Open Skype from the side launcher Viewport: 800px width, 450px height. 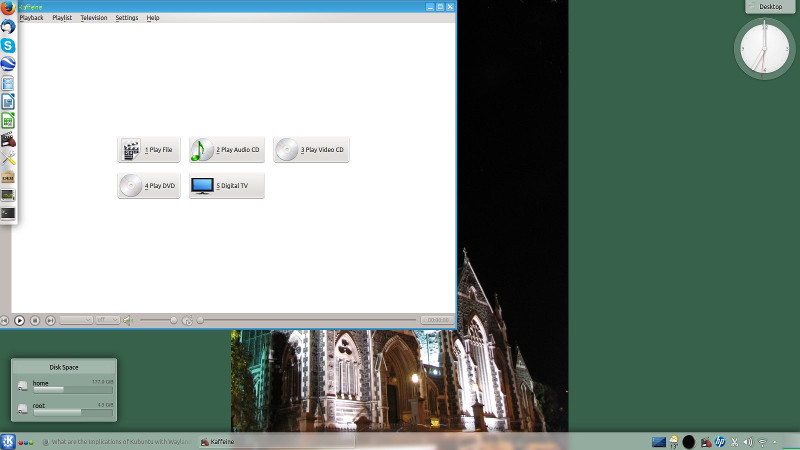pos(8,45)
